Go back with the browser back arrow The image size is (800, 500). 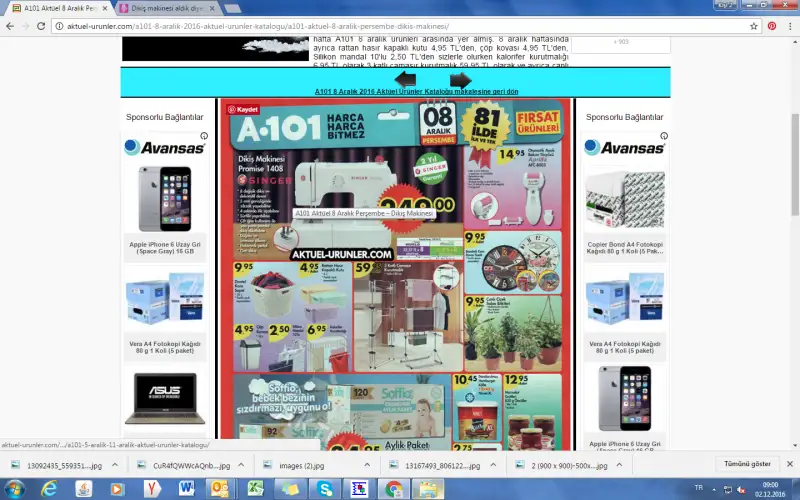[x=10, y=26]
